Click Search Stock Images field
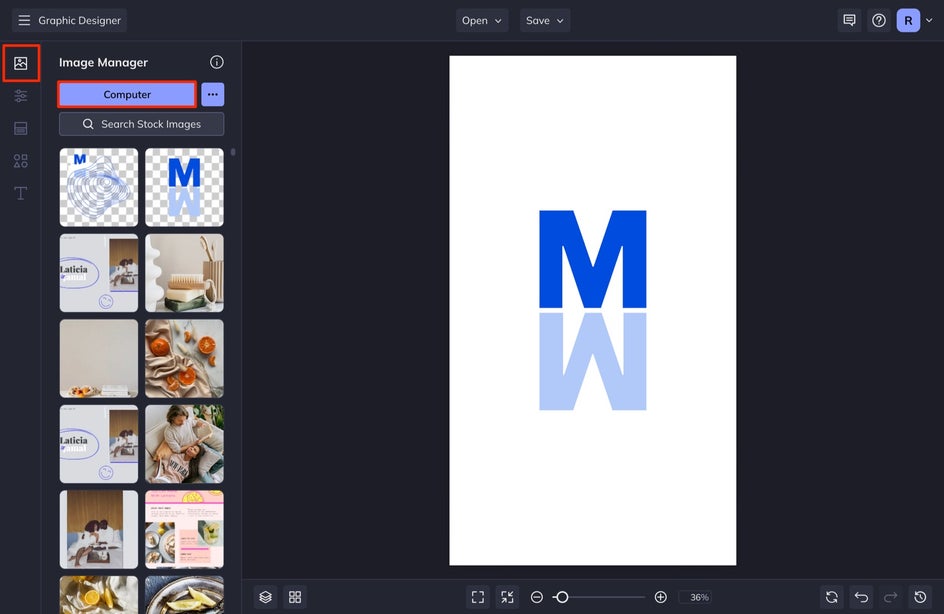Screen dimensions: 944x614 click(141, 124)
